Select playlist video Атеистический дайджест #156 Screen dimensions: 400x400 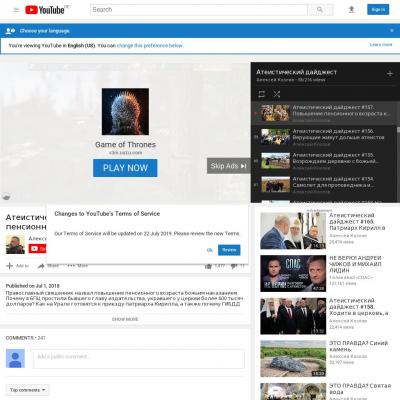[x=324, y=137]
